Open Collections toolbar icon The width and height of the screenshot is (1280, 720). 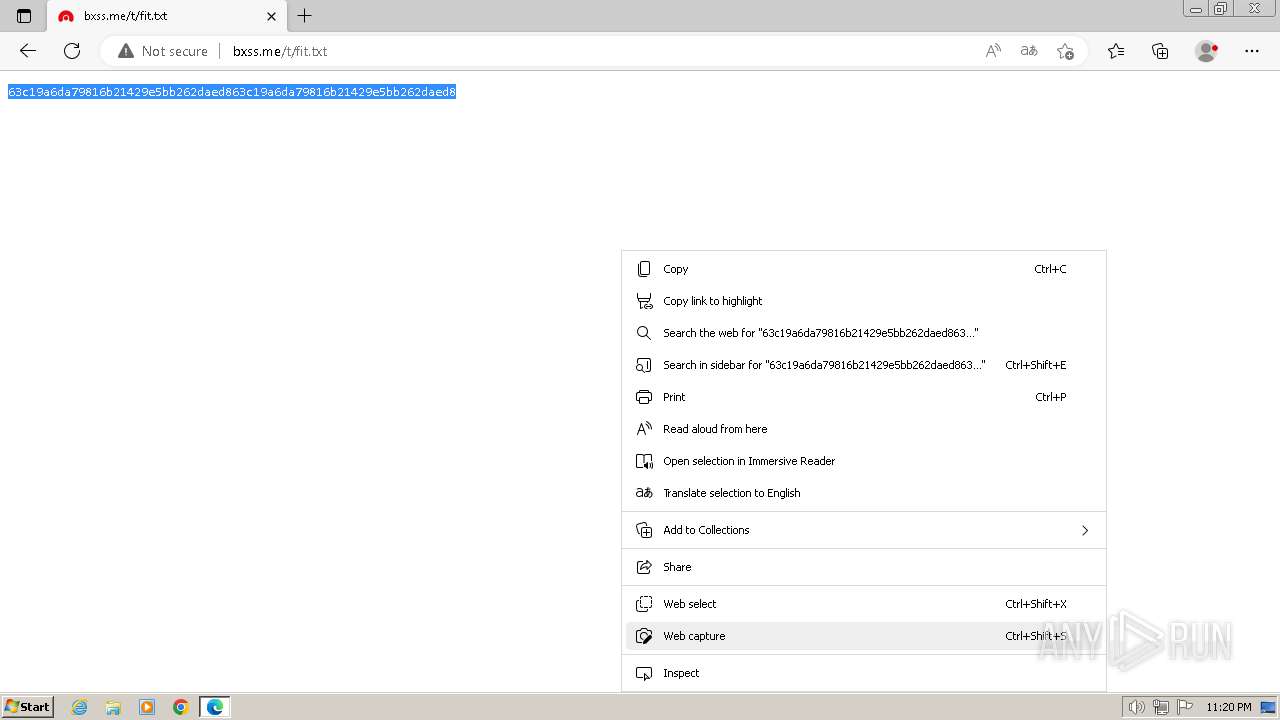pos(1160,51)
